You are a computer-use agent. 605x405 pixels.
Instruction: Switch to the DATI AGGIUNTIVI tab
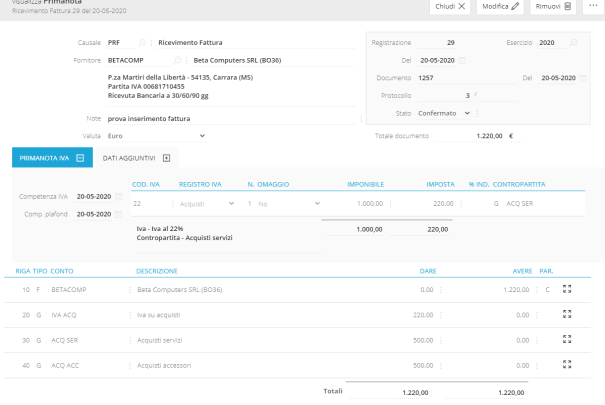136,158
